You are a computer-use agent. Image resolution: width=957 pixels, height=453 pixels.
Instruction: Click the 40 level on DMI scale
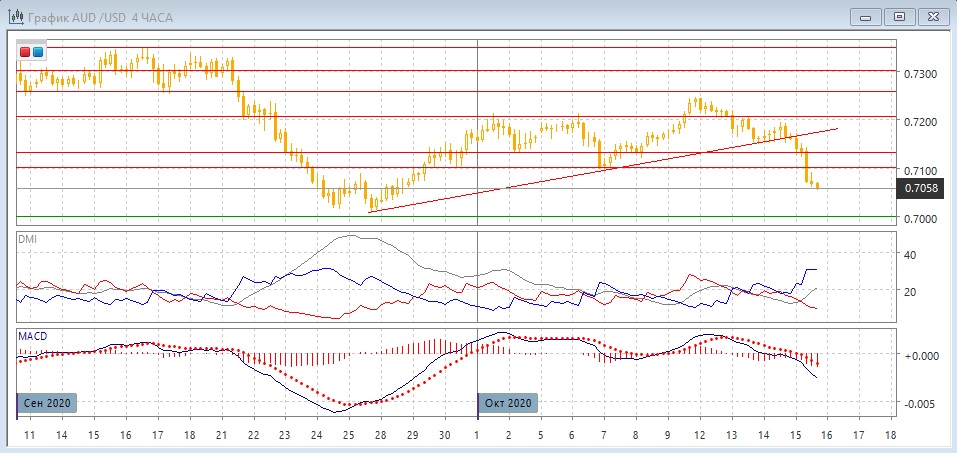click(x=910, y=255)
